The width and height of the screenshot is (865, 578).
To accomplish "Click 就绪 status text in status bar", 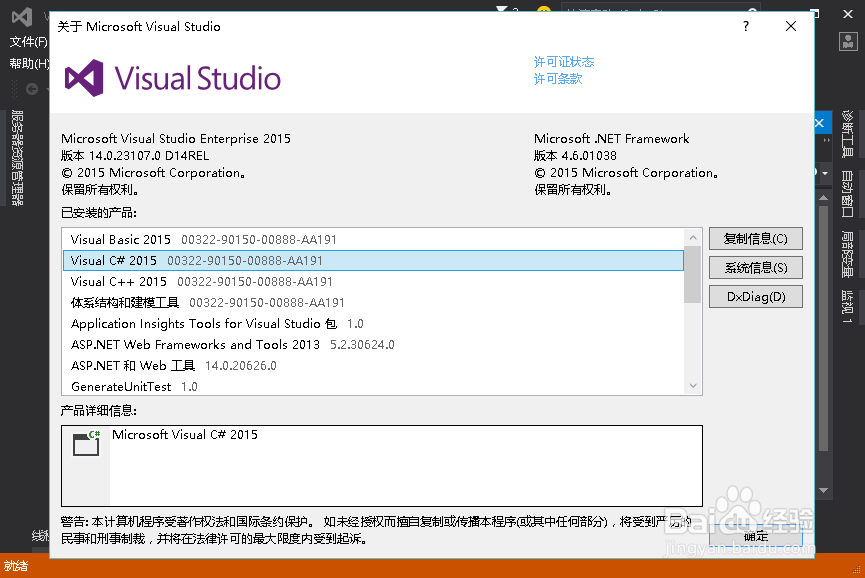I will coord(16,566).
